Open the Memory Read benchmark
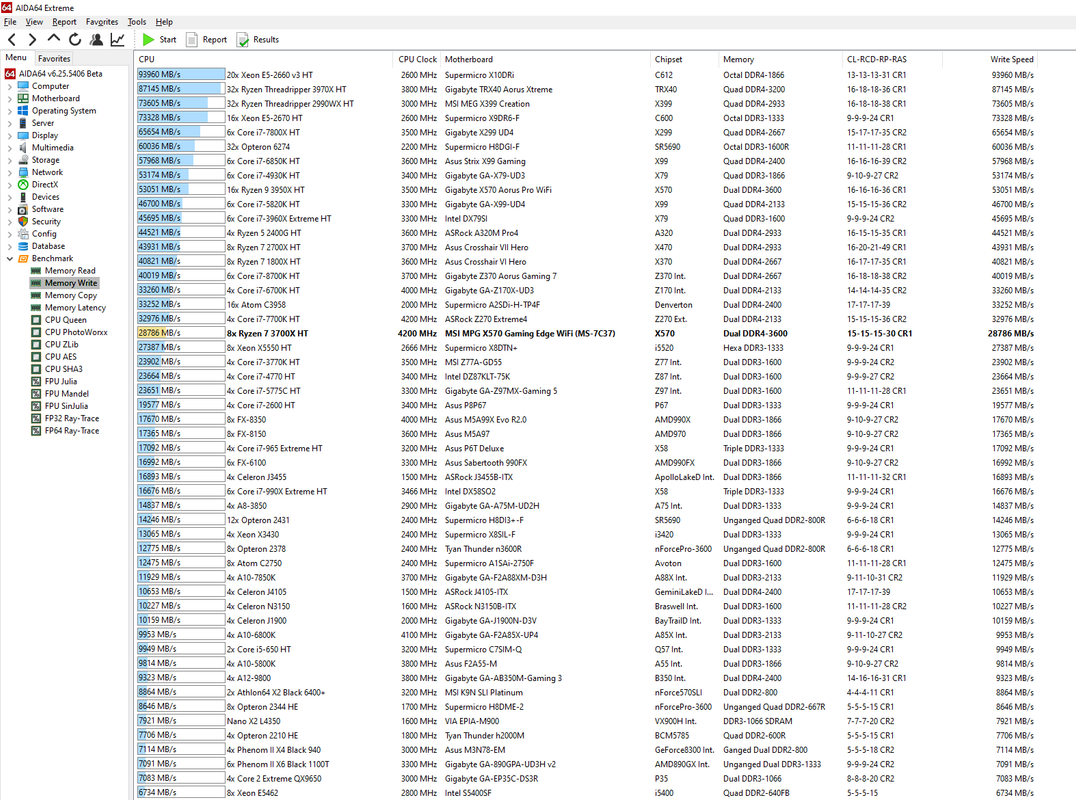 [70, 271]
